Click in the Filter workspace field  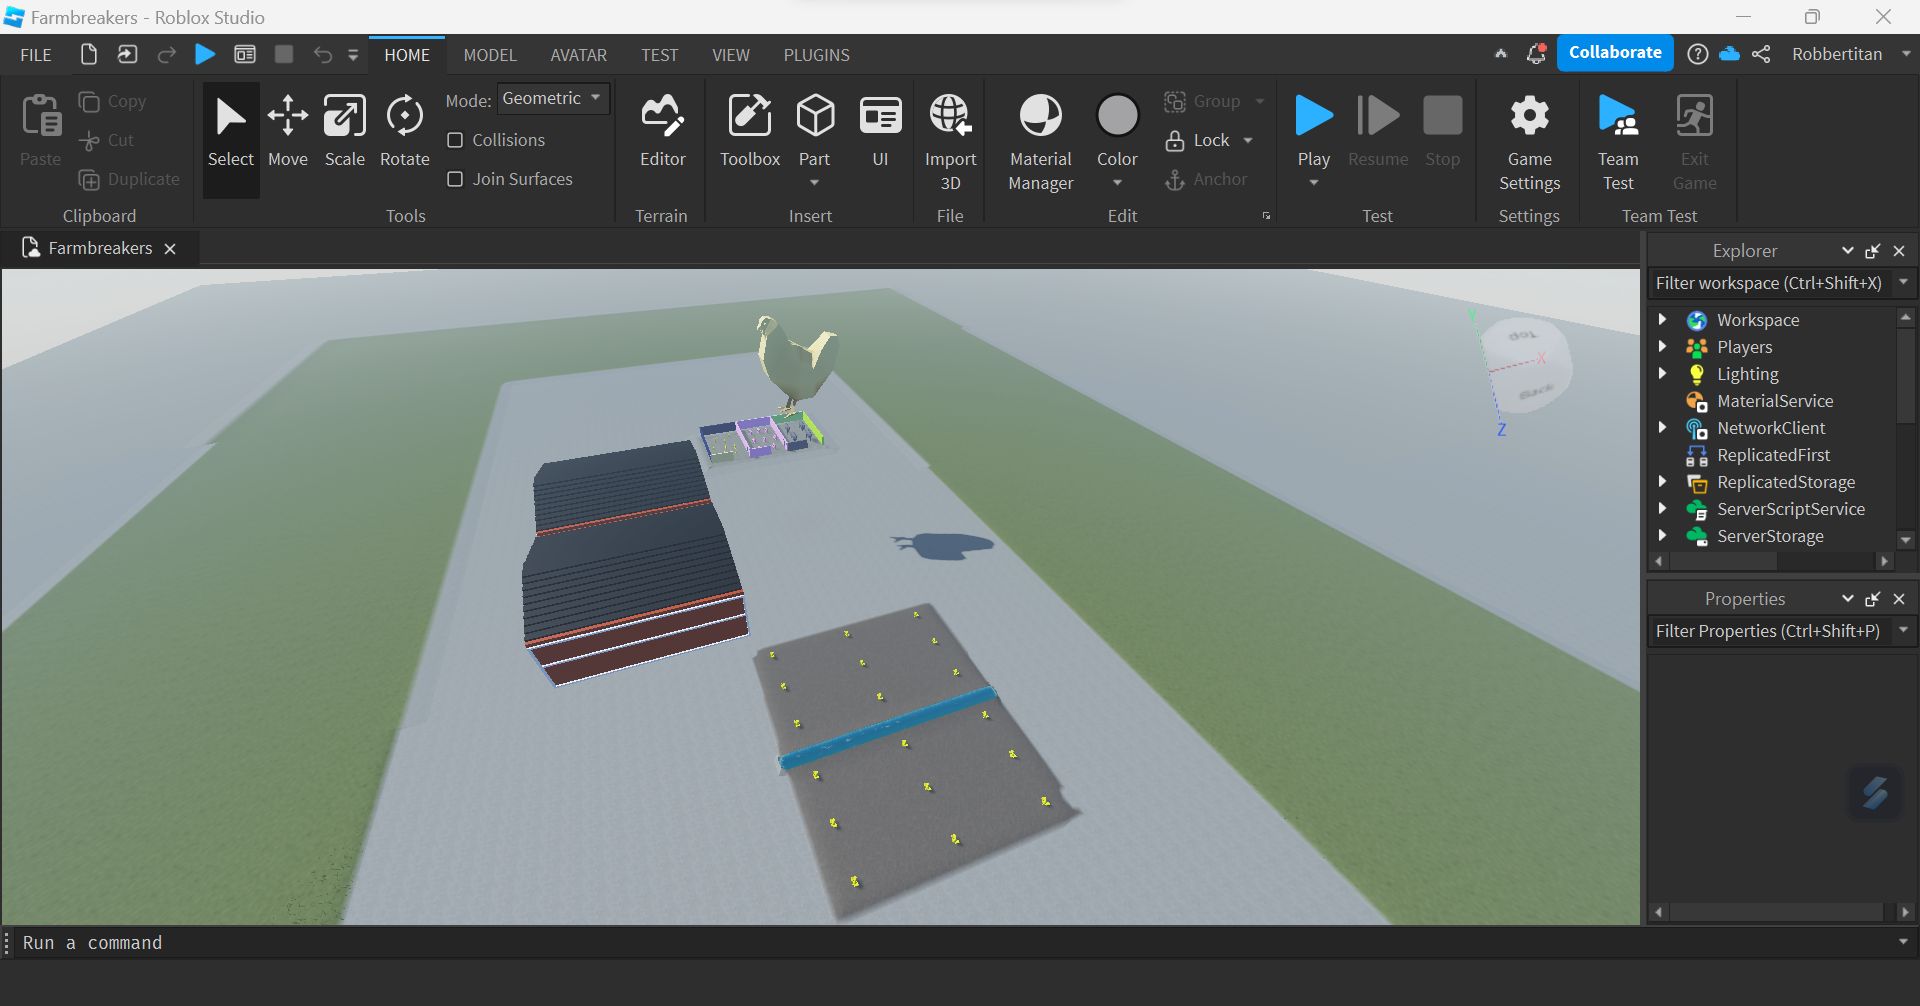(x=1769, y=283)
